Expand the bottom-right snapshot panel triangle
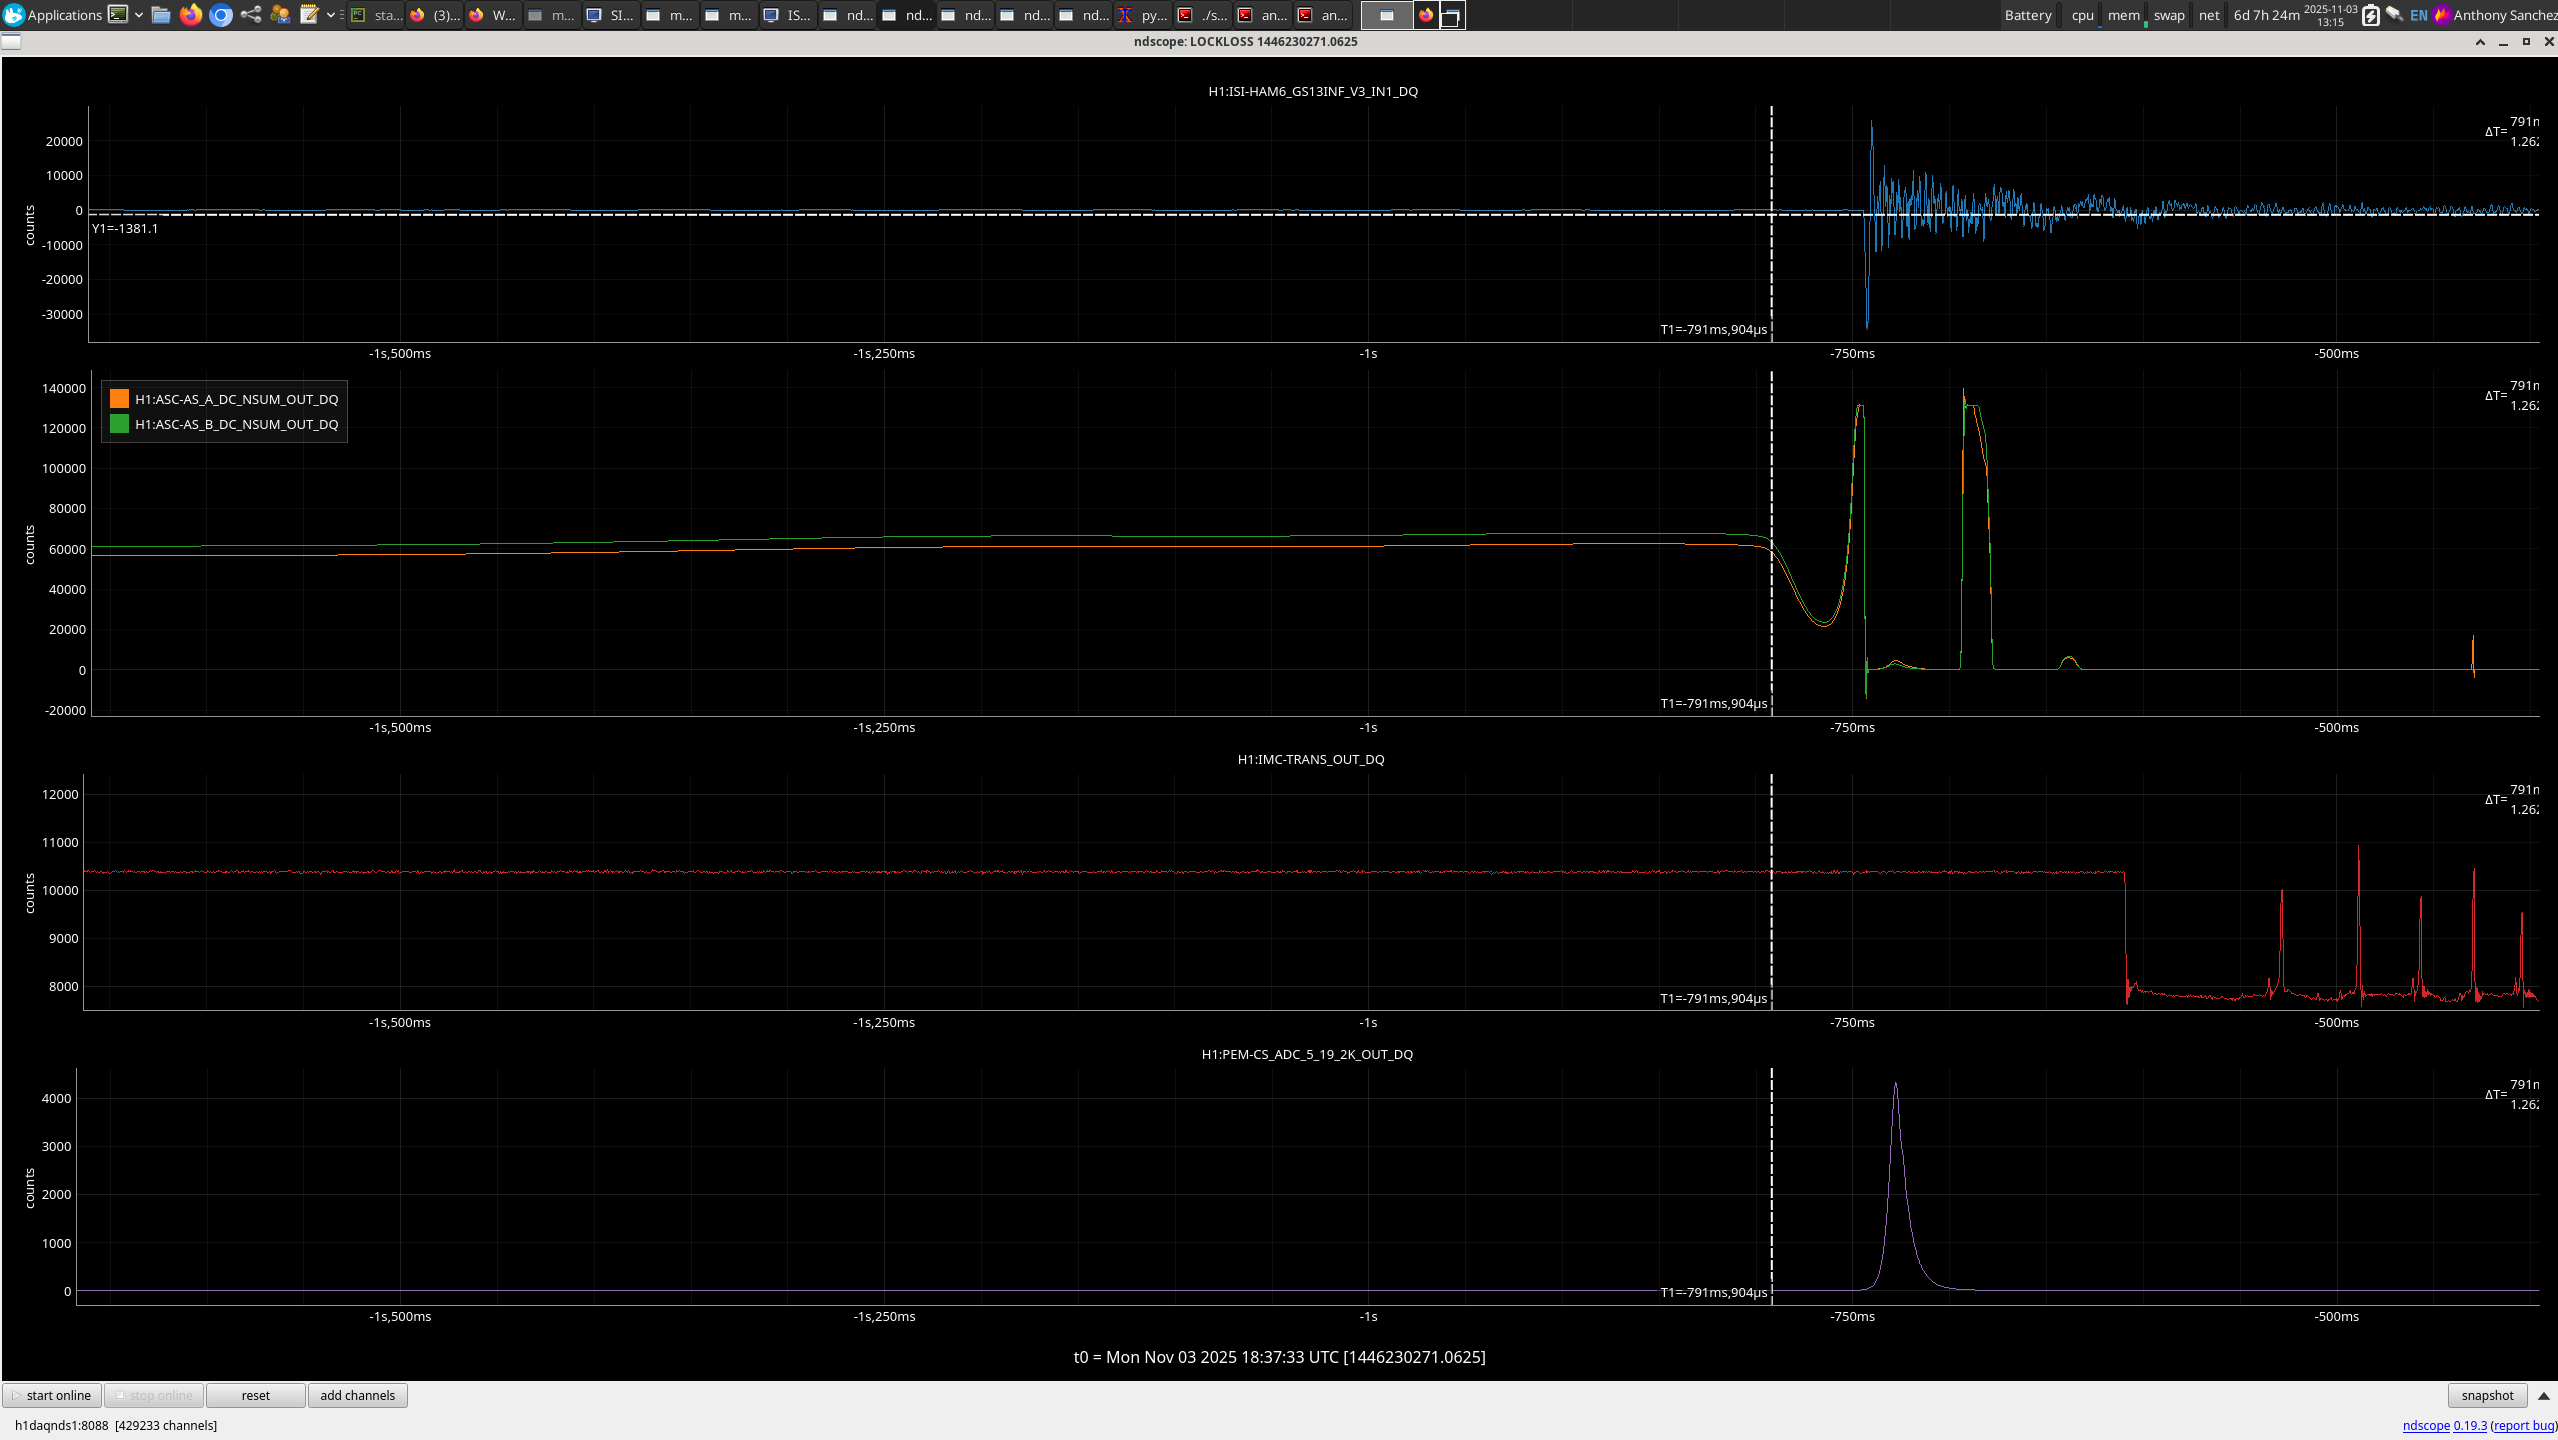The width and height of the screenshot is (2558, 1440). tap(2544, 1396)
